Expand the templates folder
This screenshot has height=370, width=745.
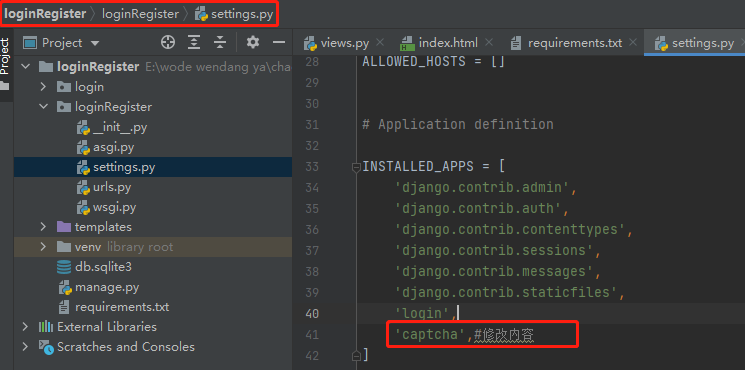[x=43, y=227]
